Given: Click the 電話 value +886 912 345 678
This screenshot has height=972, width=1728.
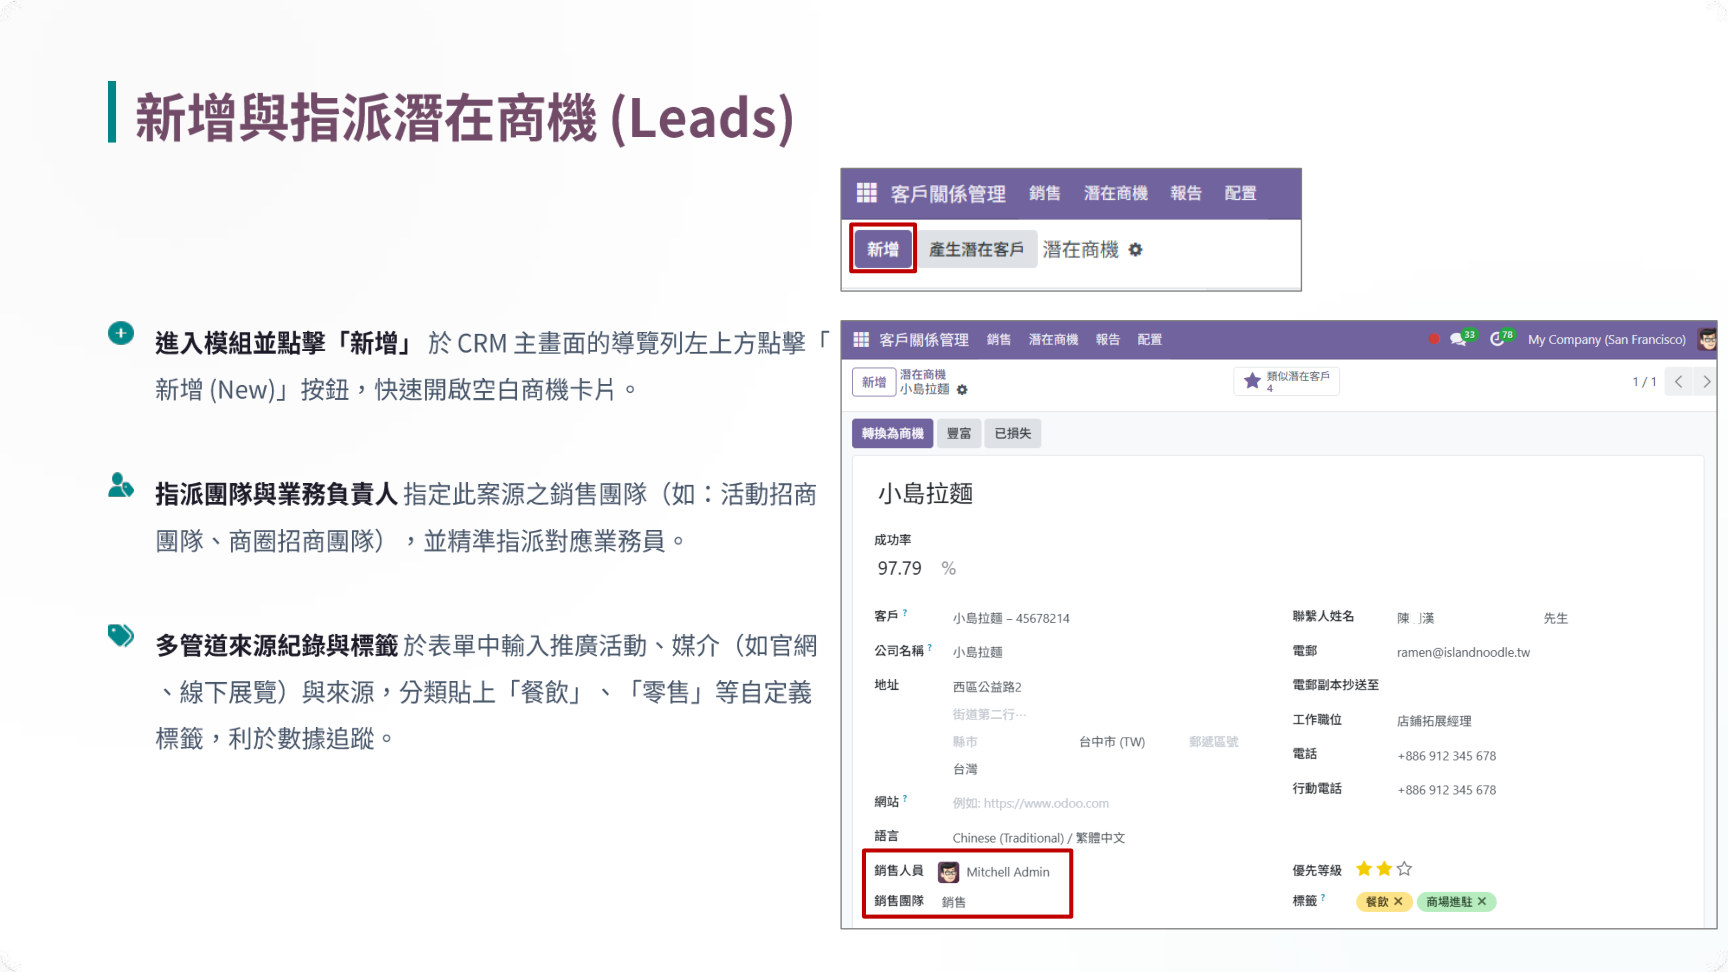Looking at the screenshot, I should click(1446, 756).
